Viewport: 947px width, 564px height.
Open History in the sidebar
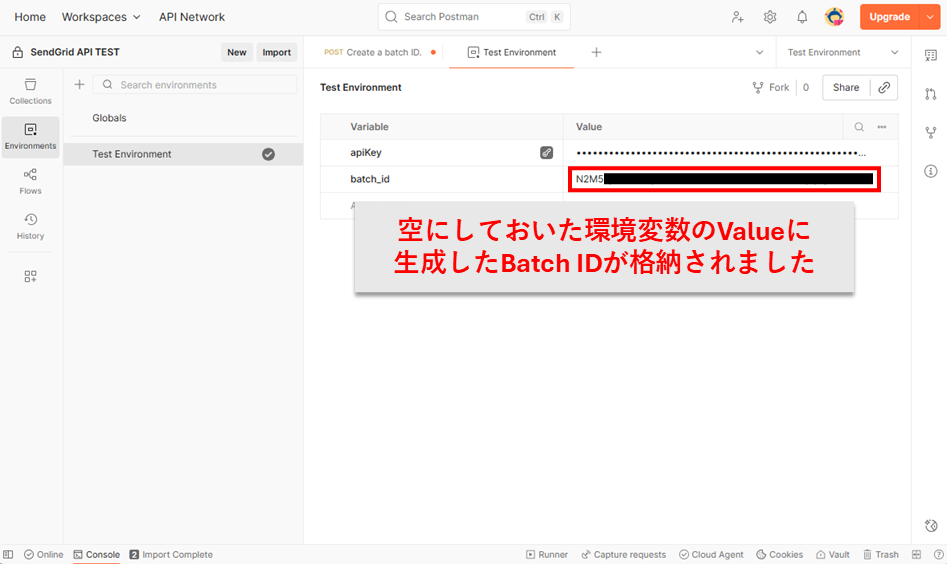30,226
